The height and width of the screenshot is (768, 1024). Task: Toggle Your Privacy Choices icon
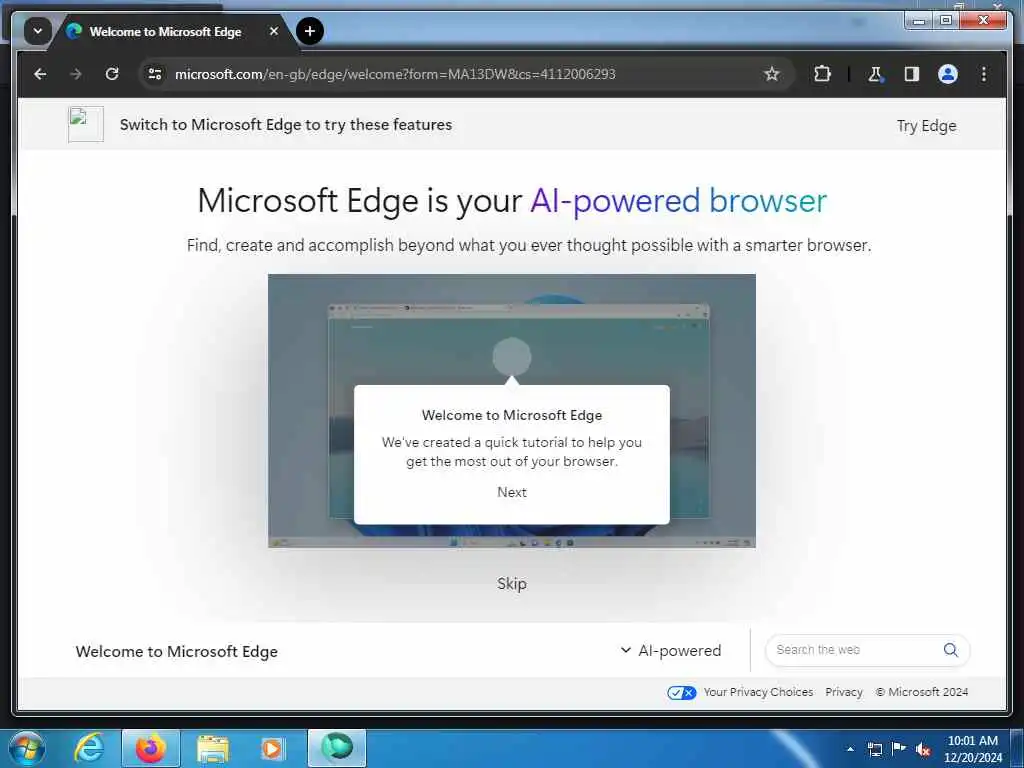coord(681,692)
